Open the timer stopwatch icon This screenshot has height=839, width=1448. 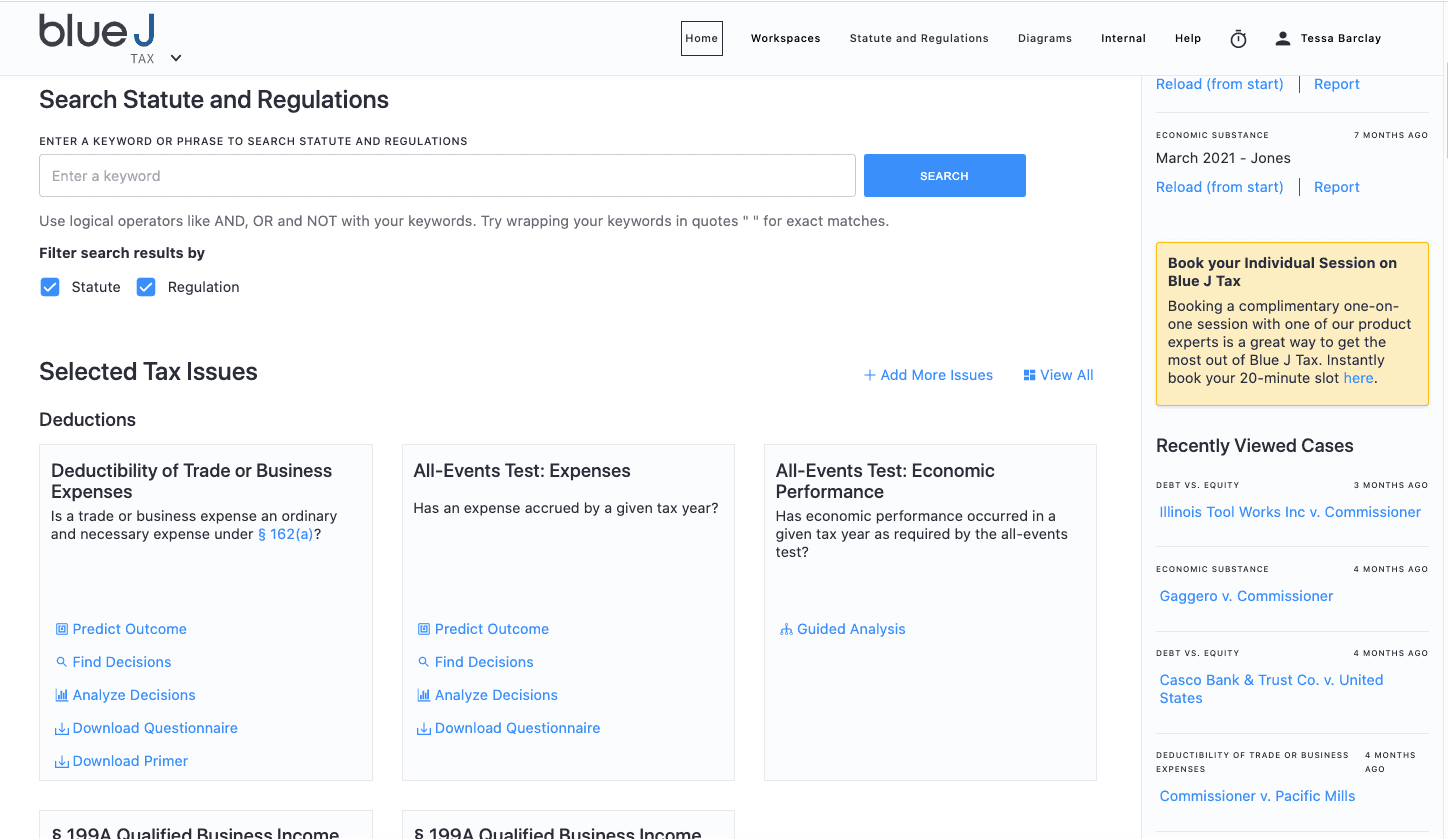click(x=1238, y=39)
